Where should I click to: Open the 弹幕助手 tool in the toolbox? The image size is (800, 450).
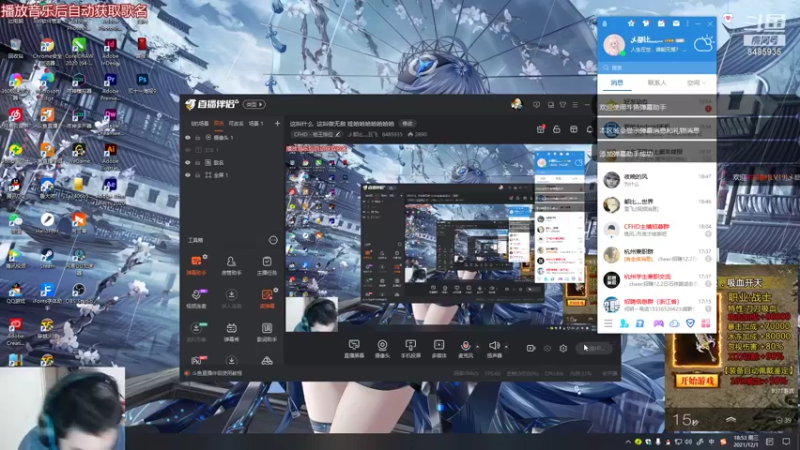click(x=196, y=265)
